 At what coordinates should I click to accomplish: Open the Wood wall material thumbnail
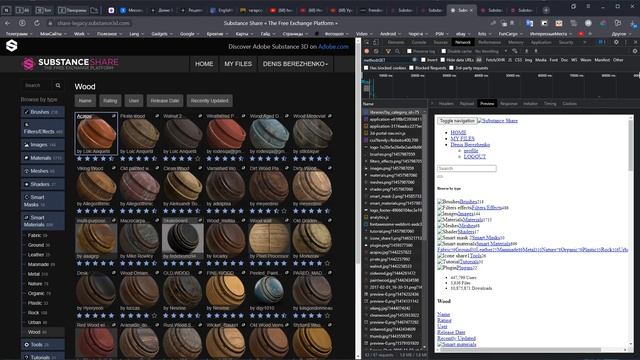[x=269, y=238]
